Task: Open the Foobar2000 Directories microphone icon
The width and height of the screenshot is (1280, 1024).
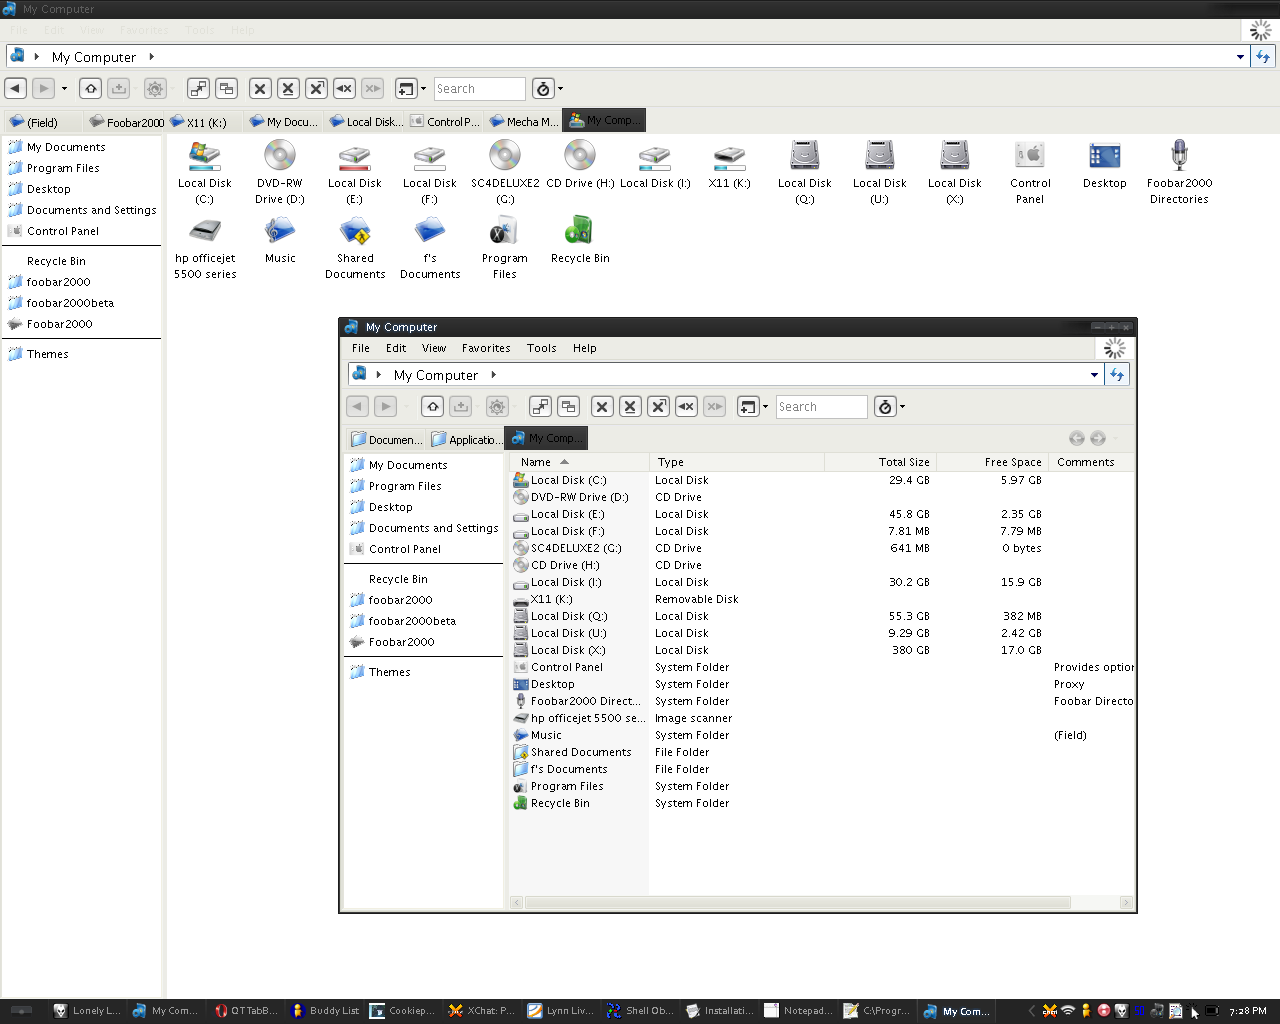Action: click(x=1179, y=156)
